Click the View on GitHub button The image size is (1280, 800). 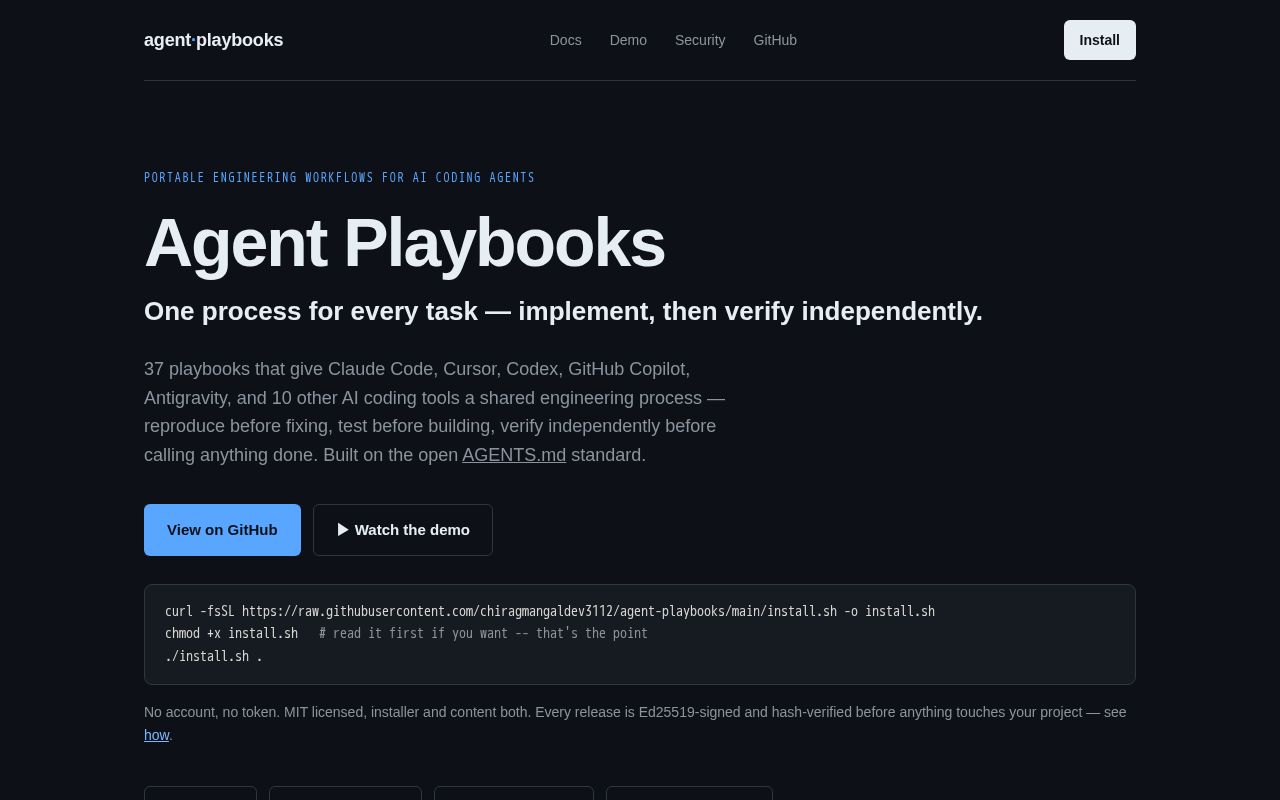click(x=222, y=530)
